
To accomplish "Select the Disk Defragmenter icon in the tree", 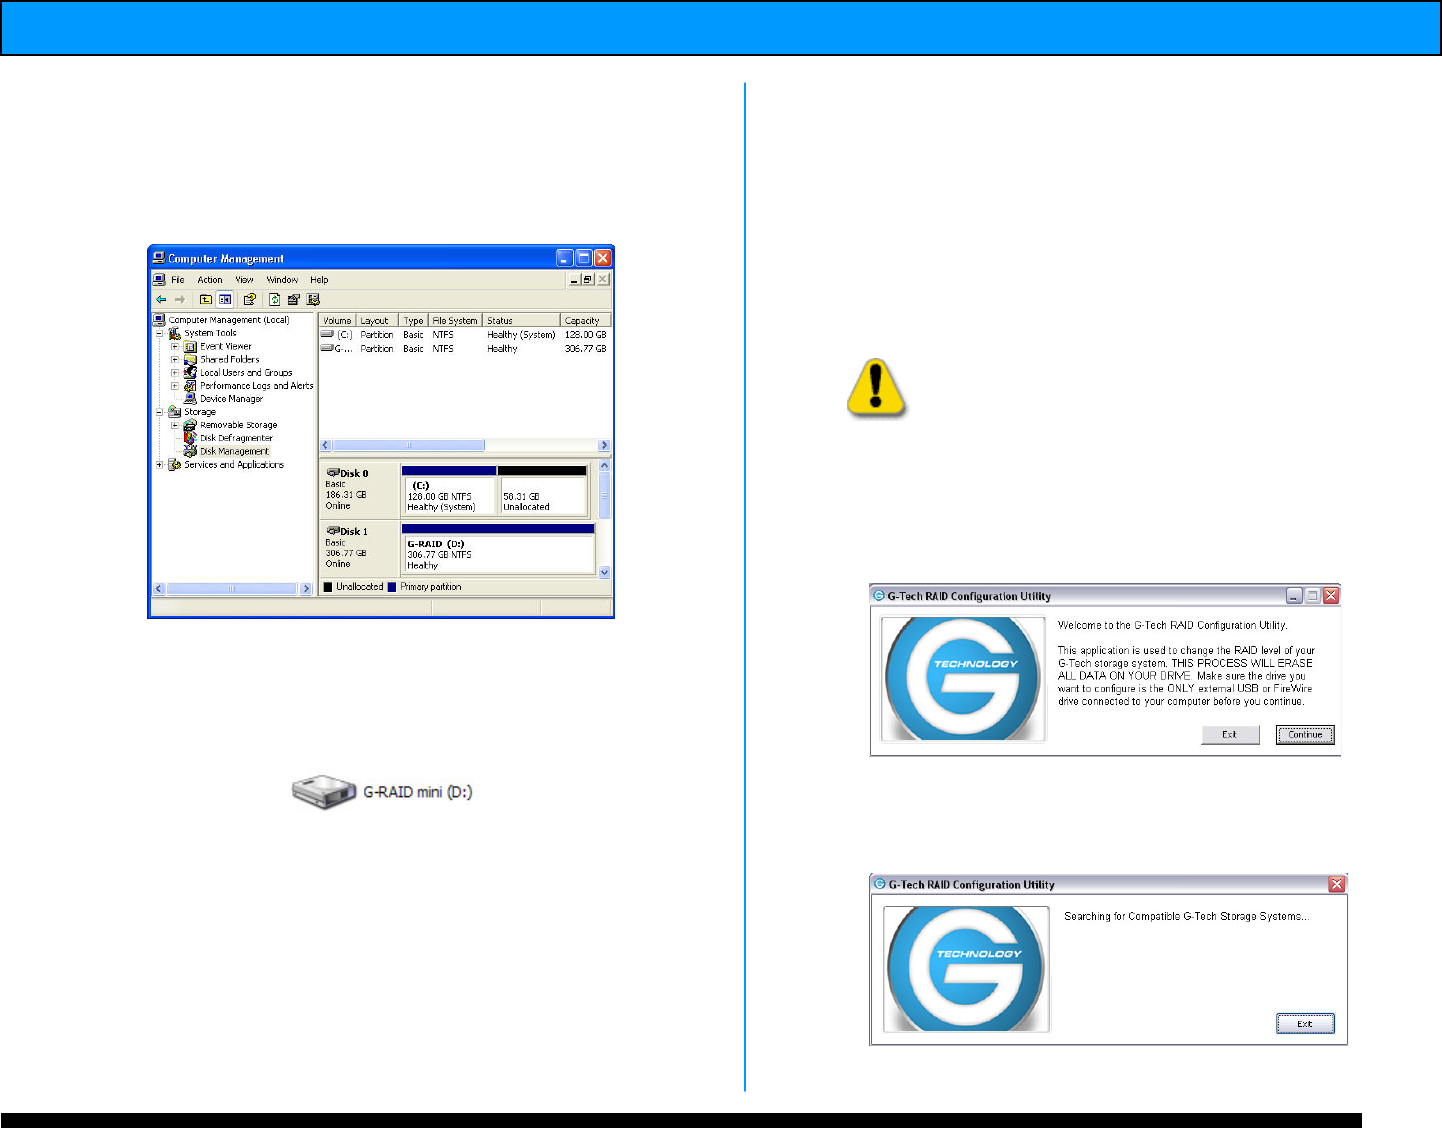I will tap(190, 438).
